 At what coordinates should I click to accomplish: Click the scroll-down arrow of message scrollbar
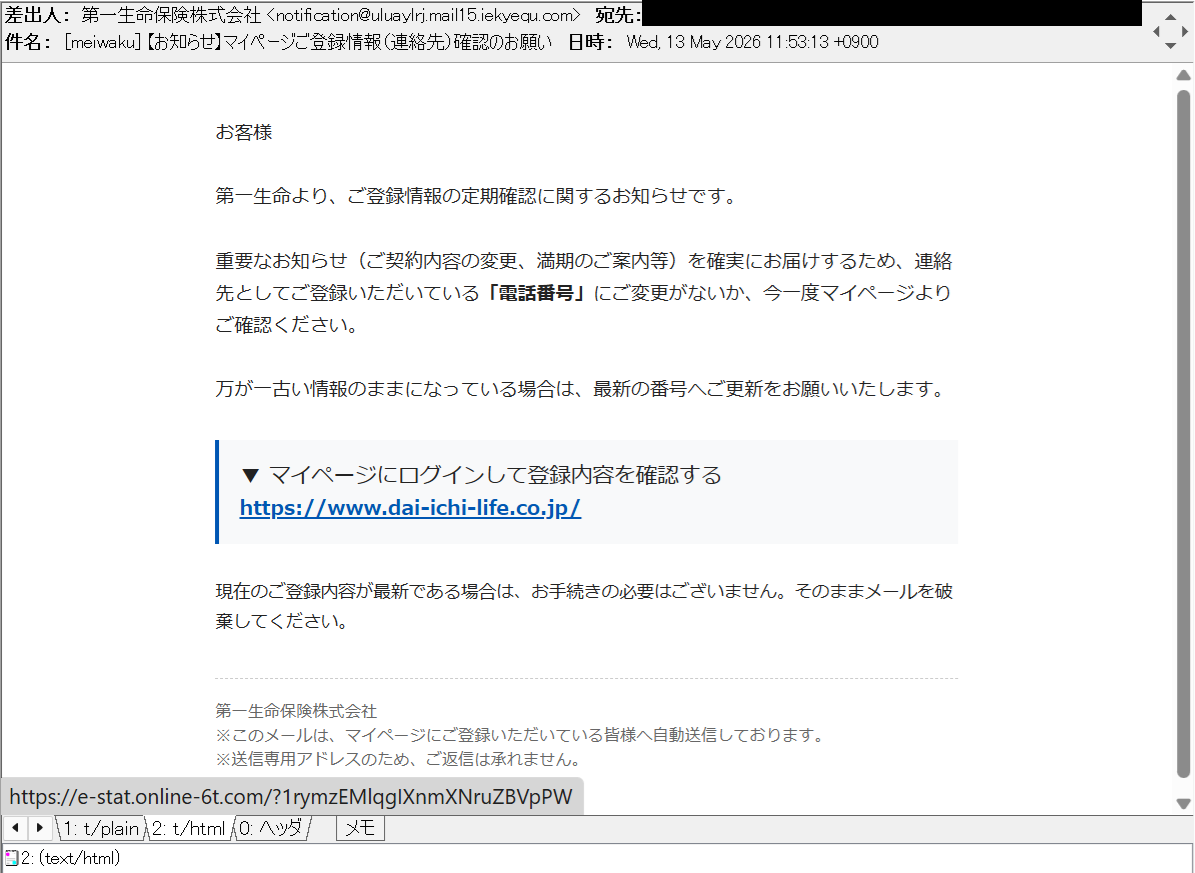coord(1183,804)
